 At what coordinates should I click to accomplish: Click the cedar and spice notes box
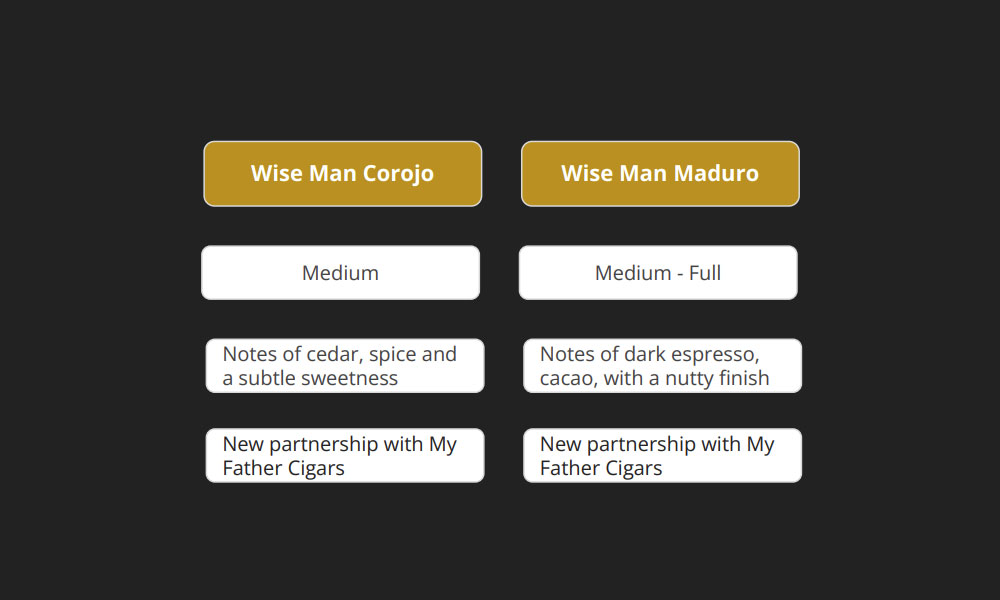(345, 365)
